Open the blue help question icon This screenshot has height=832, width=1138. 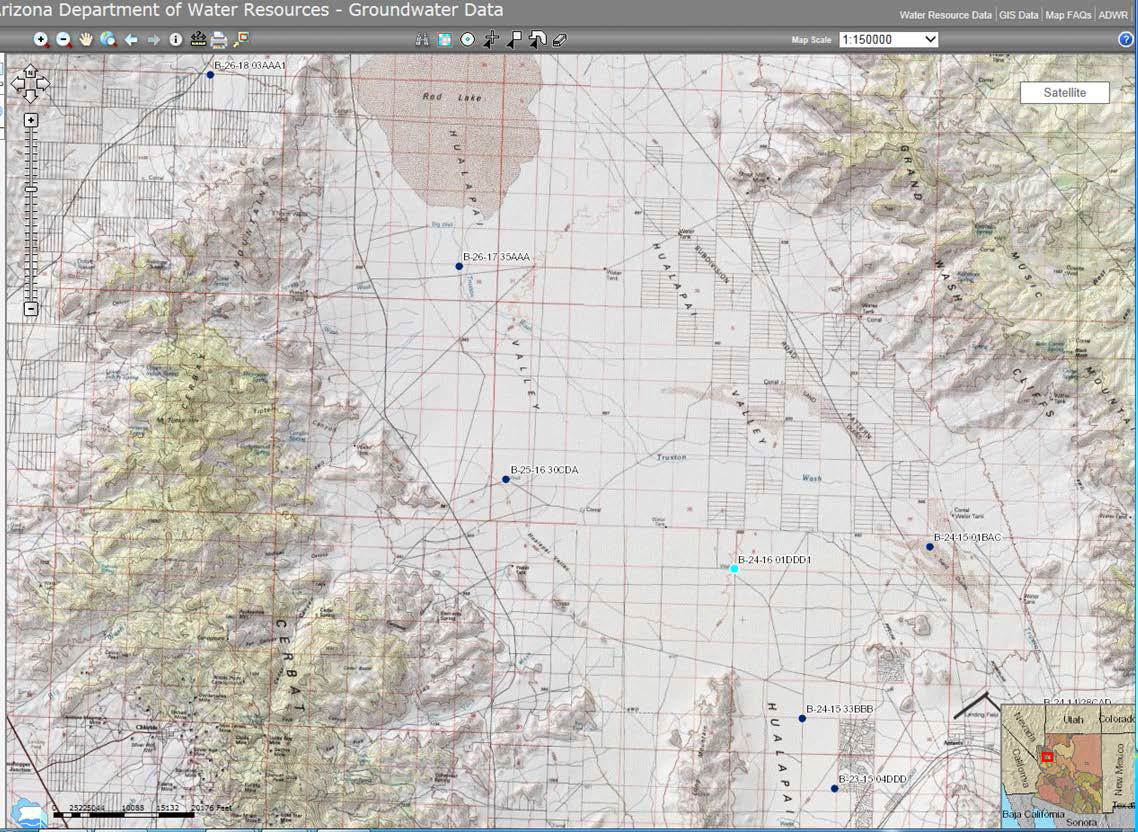(x=1125, y=40)
